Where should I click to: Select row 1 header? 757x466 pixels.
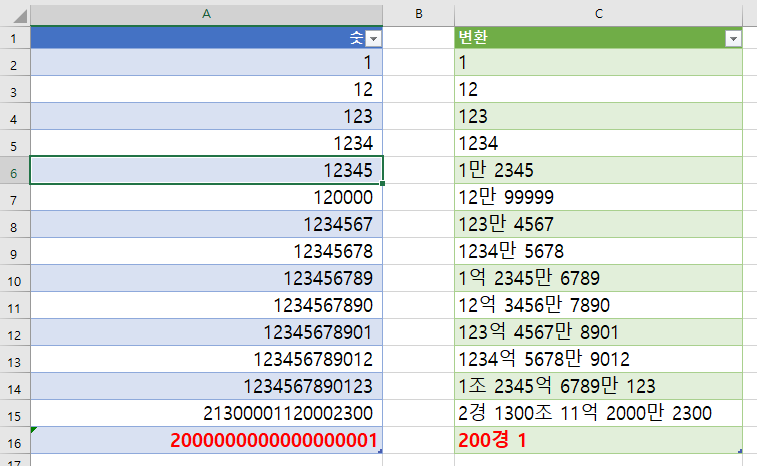coord(14,38)
